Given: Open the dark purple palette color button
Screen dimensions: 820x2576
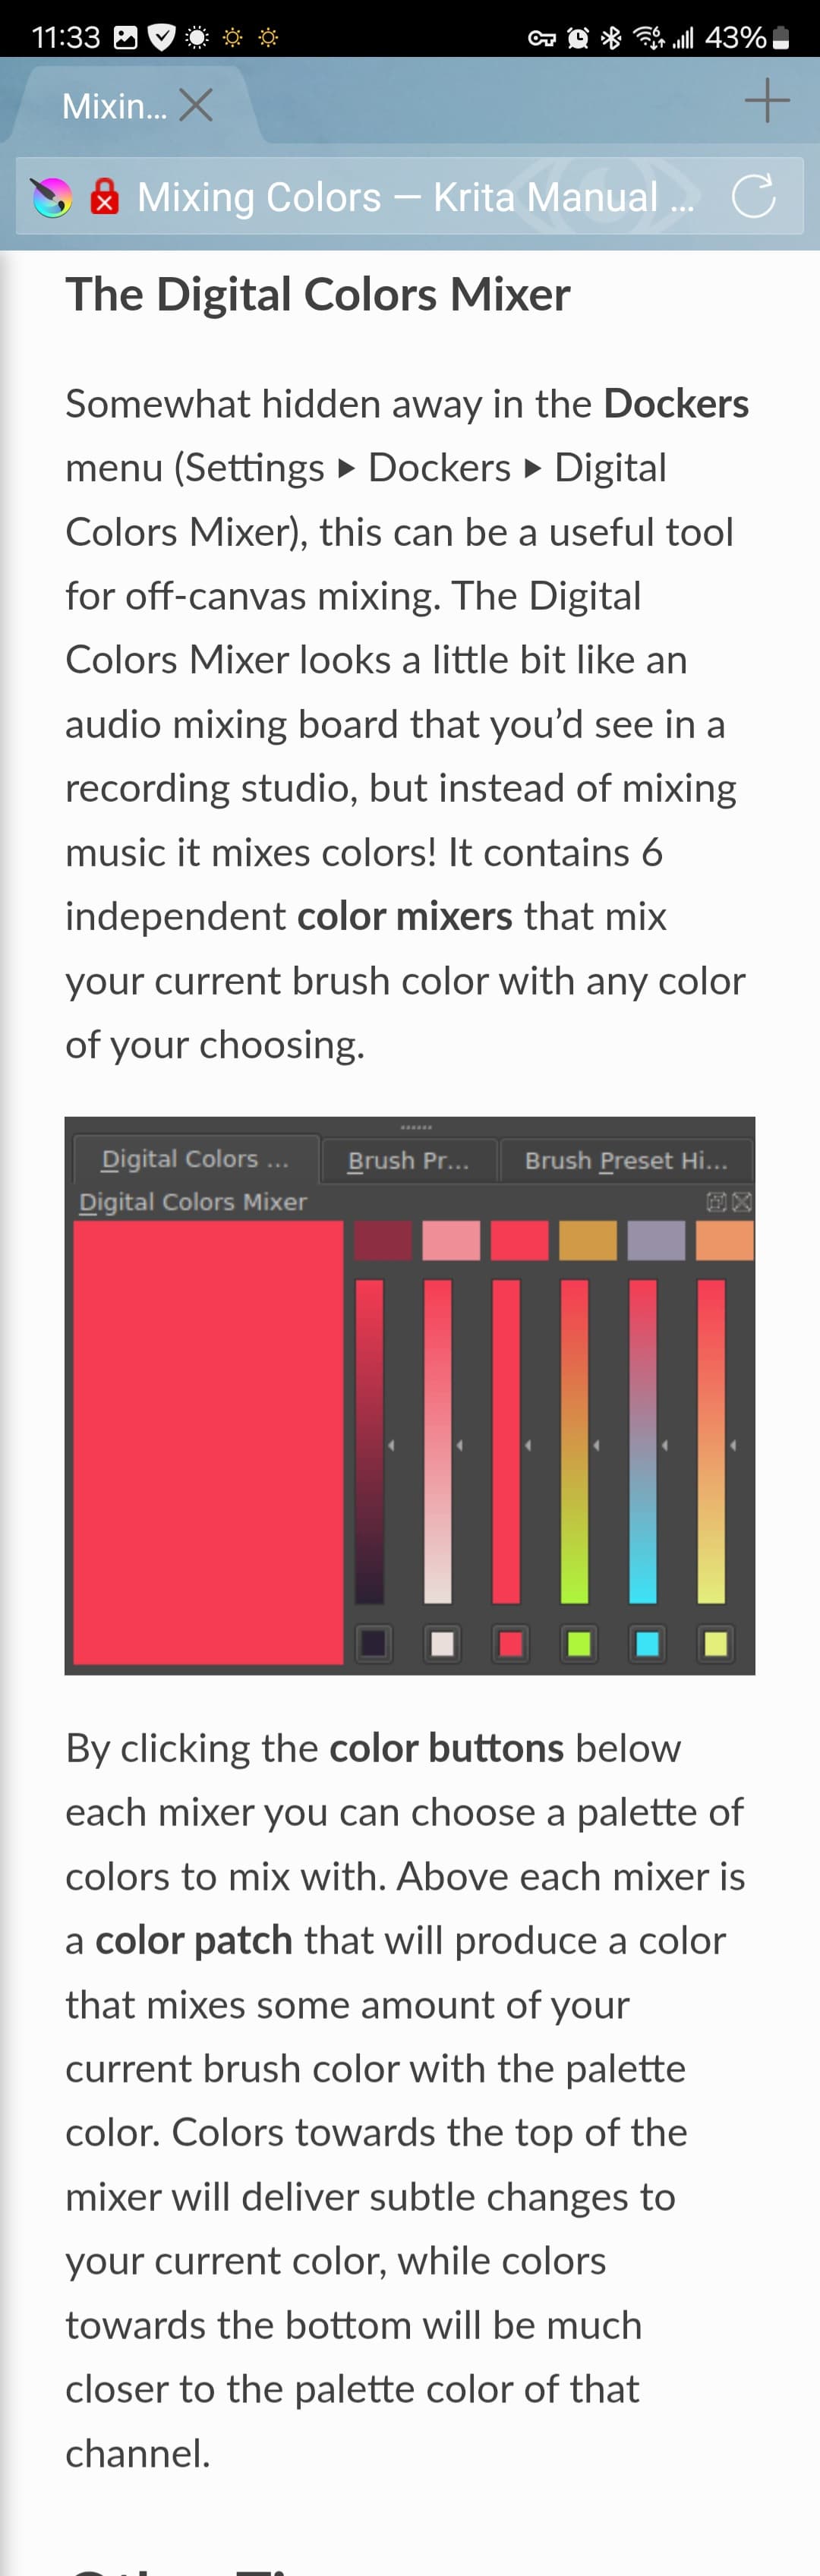Looking at the screenshot, I should [x=374, y=1644].
